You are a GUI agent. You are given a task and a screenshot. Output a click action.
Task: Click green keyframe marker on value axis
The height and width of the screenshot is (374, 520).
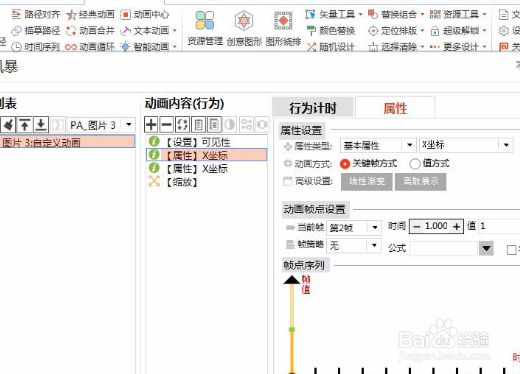292,330
